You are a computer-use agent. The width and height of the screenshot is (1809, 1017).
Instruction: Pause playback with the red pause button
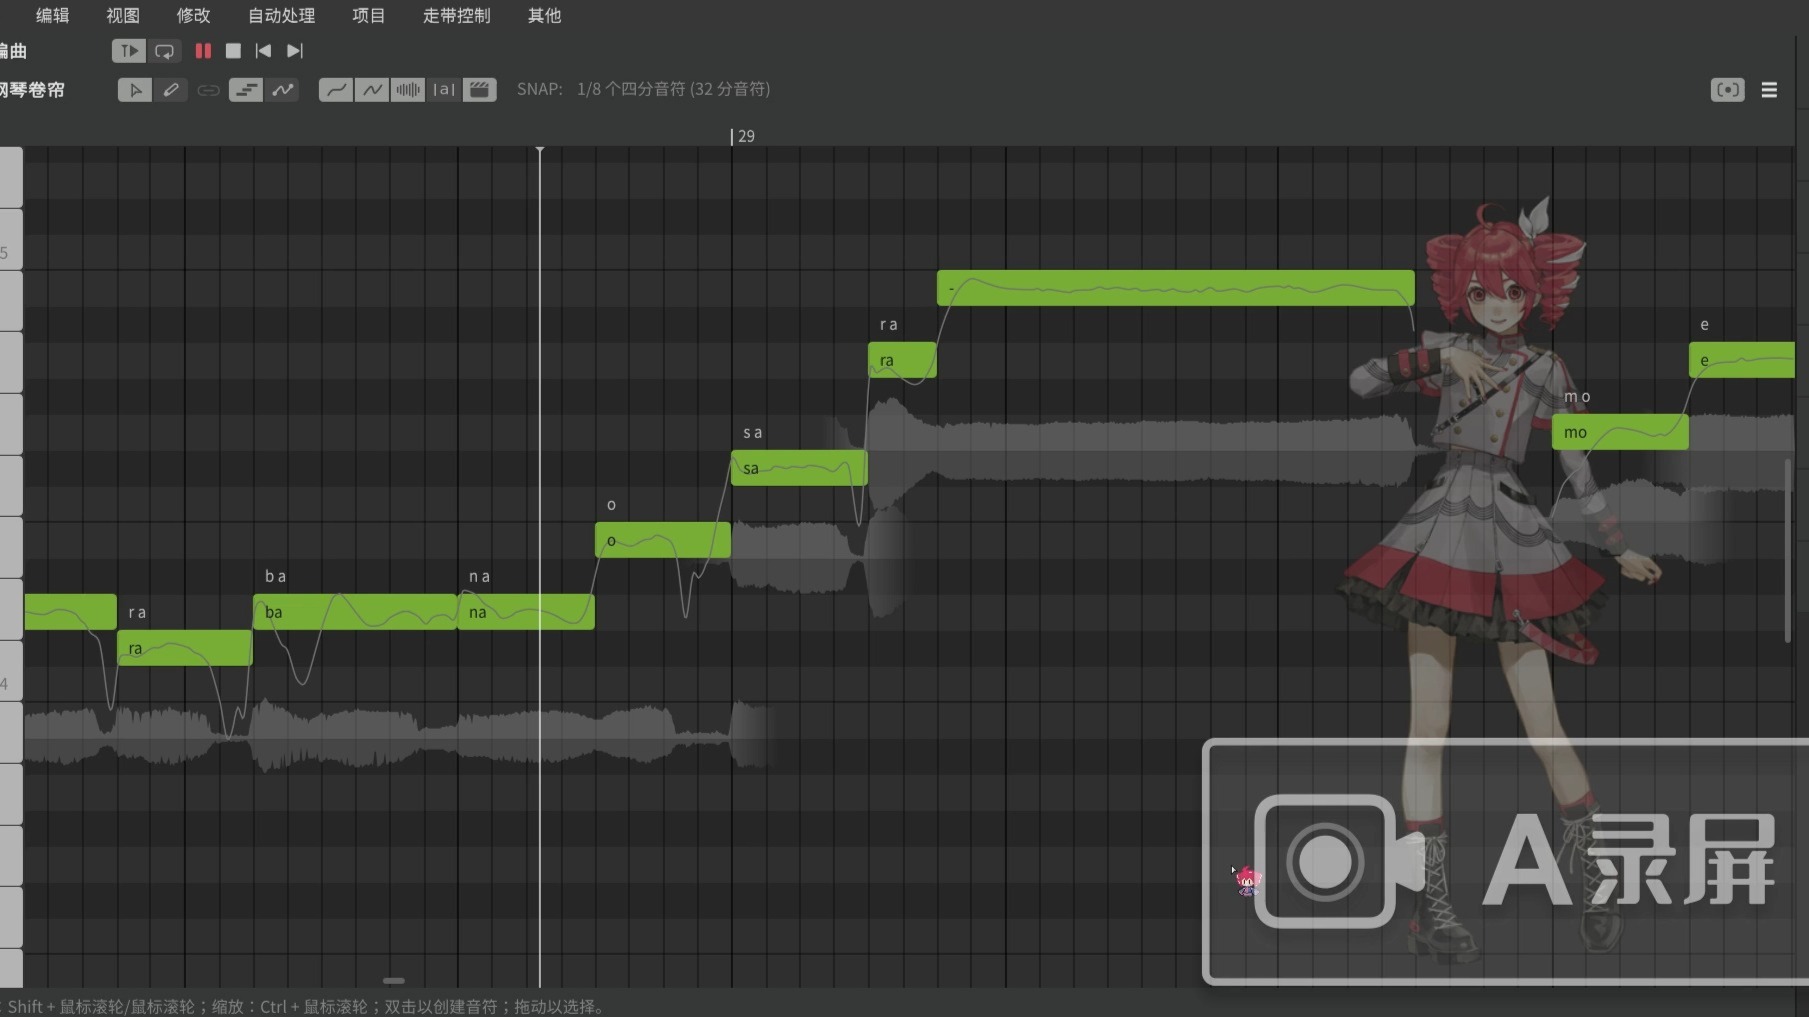(203, 51)
